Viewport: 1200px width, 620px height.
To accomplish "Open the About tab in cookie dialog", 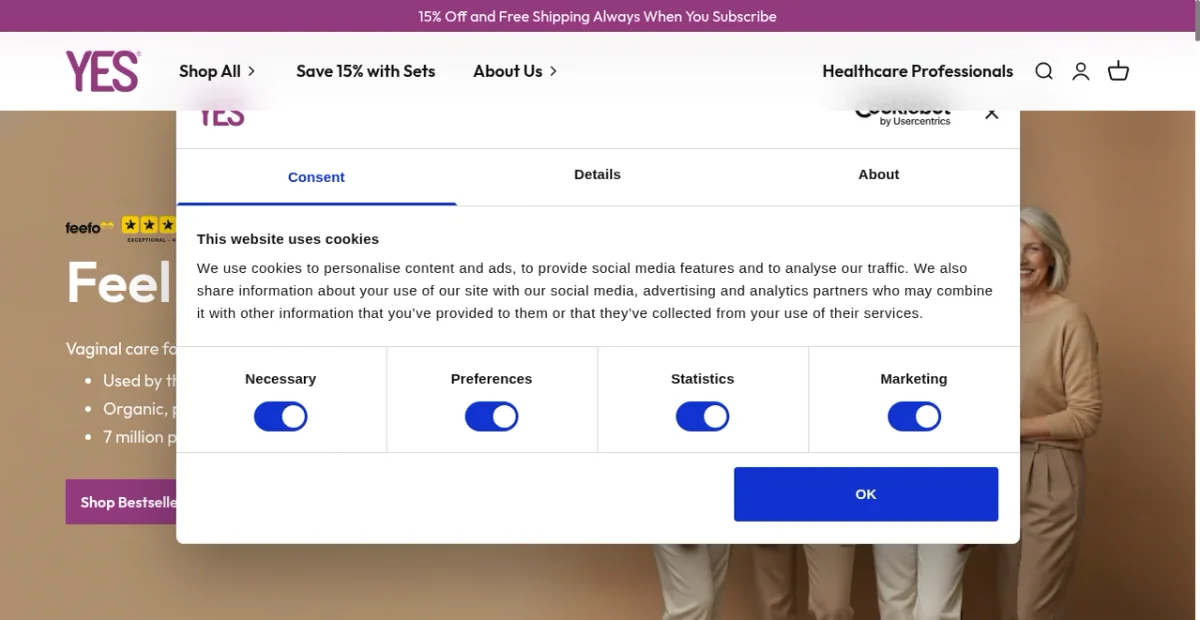I will (x=878, y=174).
